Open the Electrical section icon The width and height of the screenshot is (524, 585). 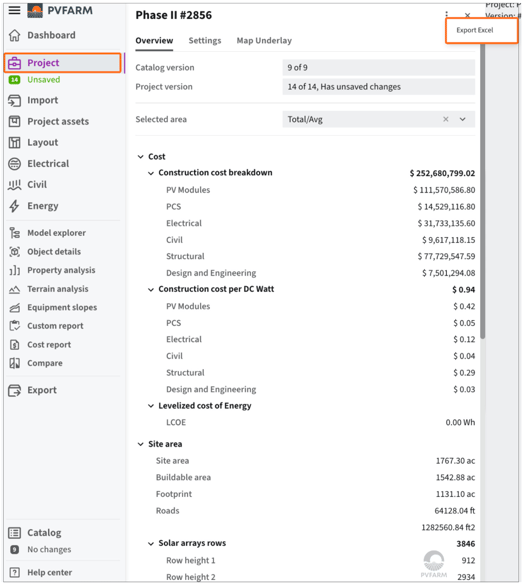(x=15, y=164)
